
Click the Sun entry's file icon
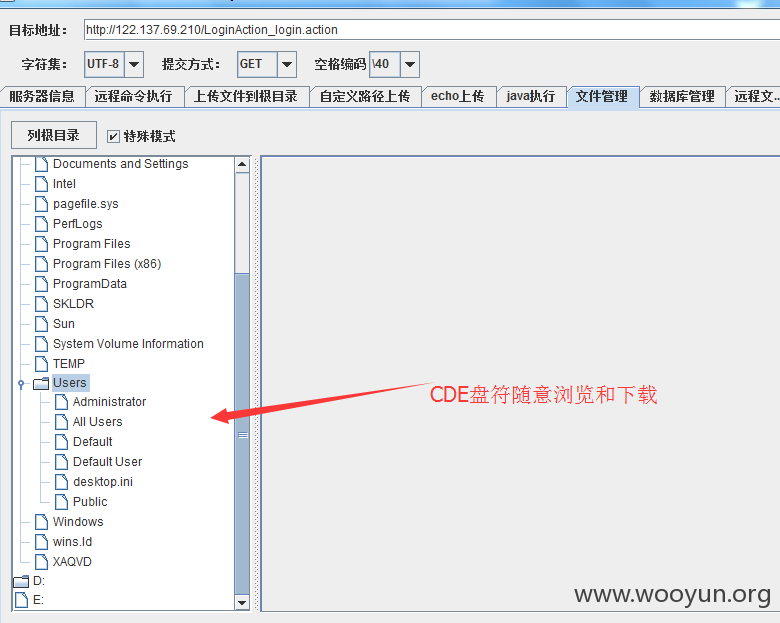click(42, 323)
